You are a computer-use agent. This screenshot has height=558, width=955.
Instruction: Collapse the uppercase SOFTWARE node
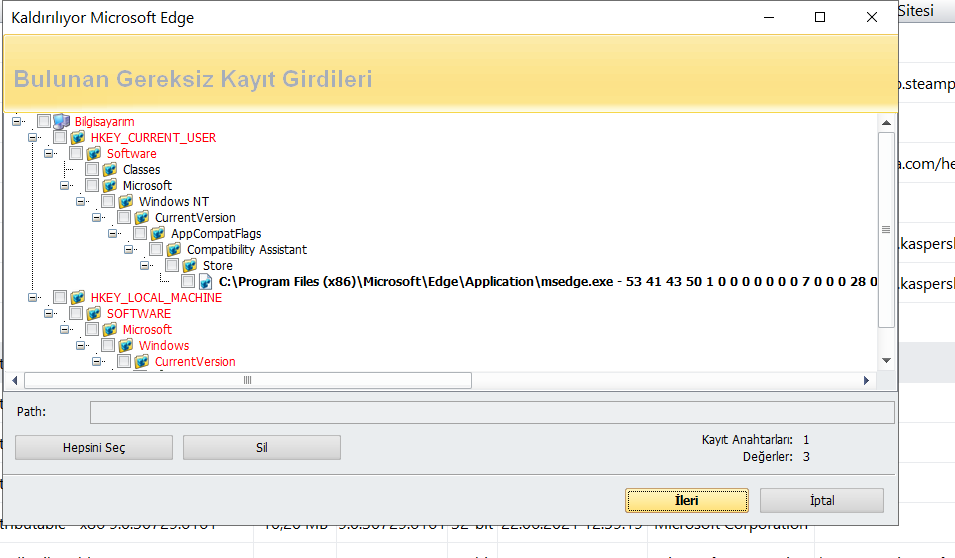(x=48, y=313)
